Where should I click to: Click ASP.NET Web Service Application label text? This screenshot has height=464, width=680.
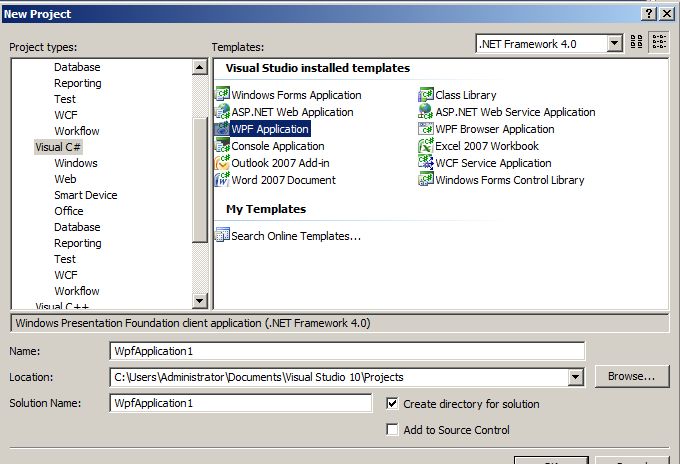point(515,112)
